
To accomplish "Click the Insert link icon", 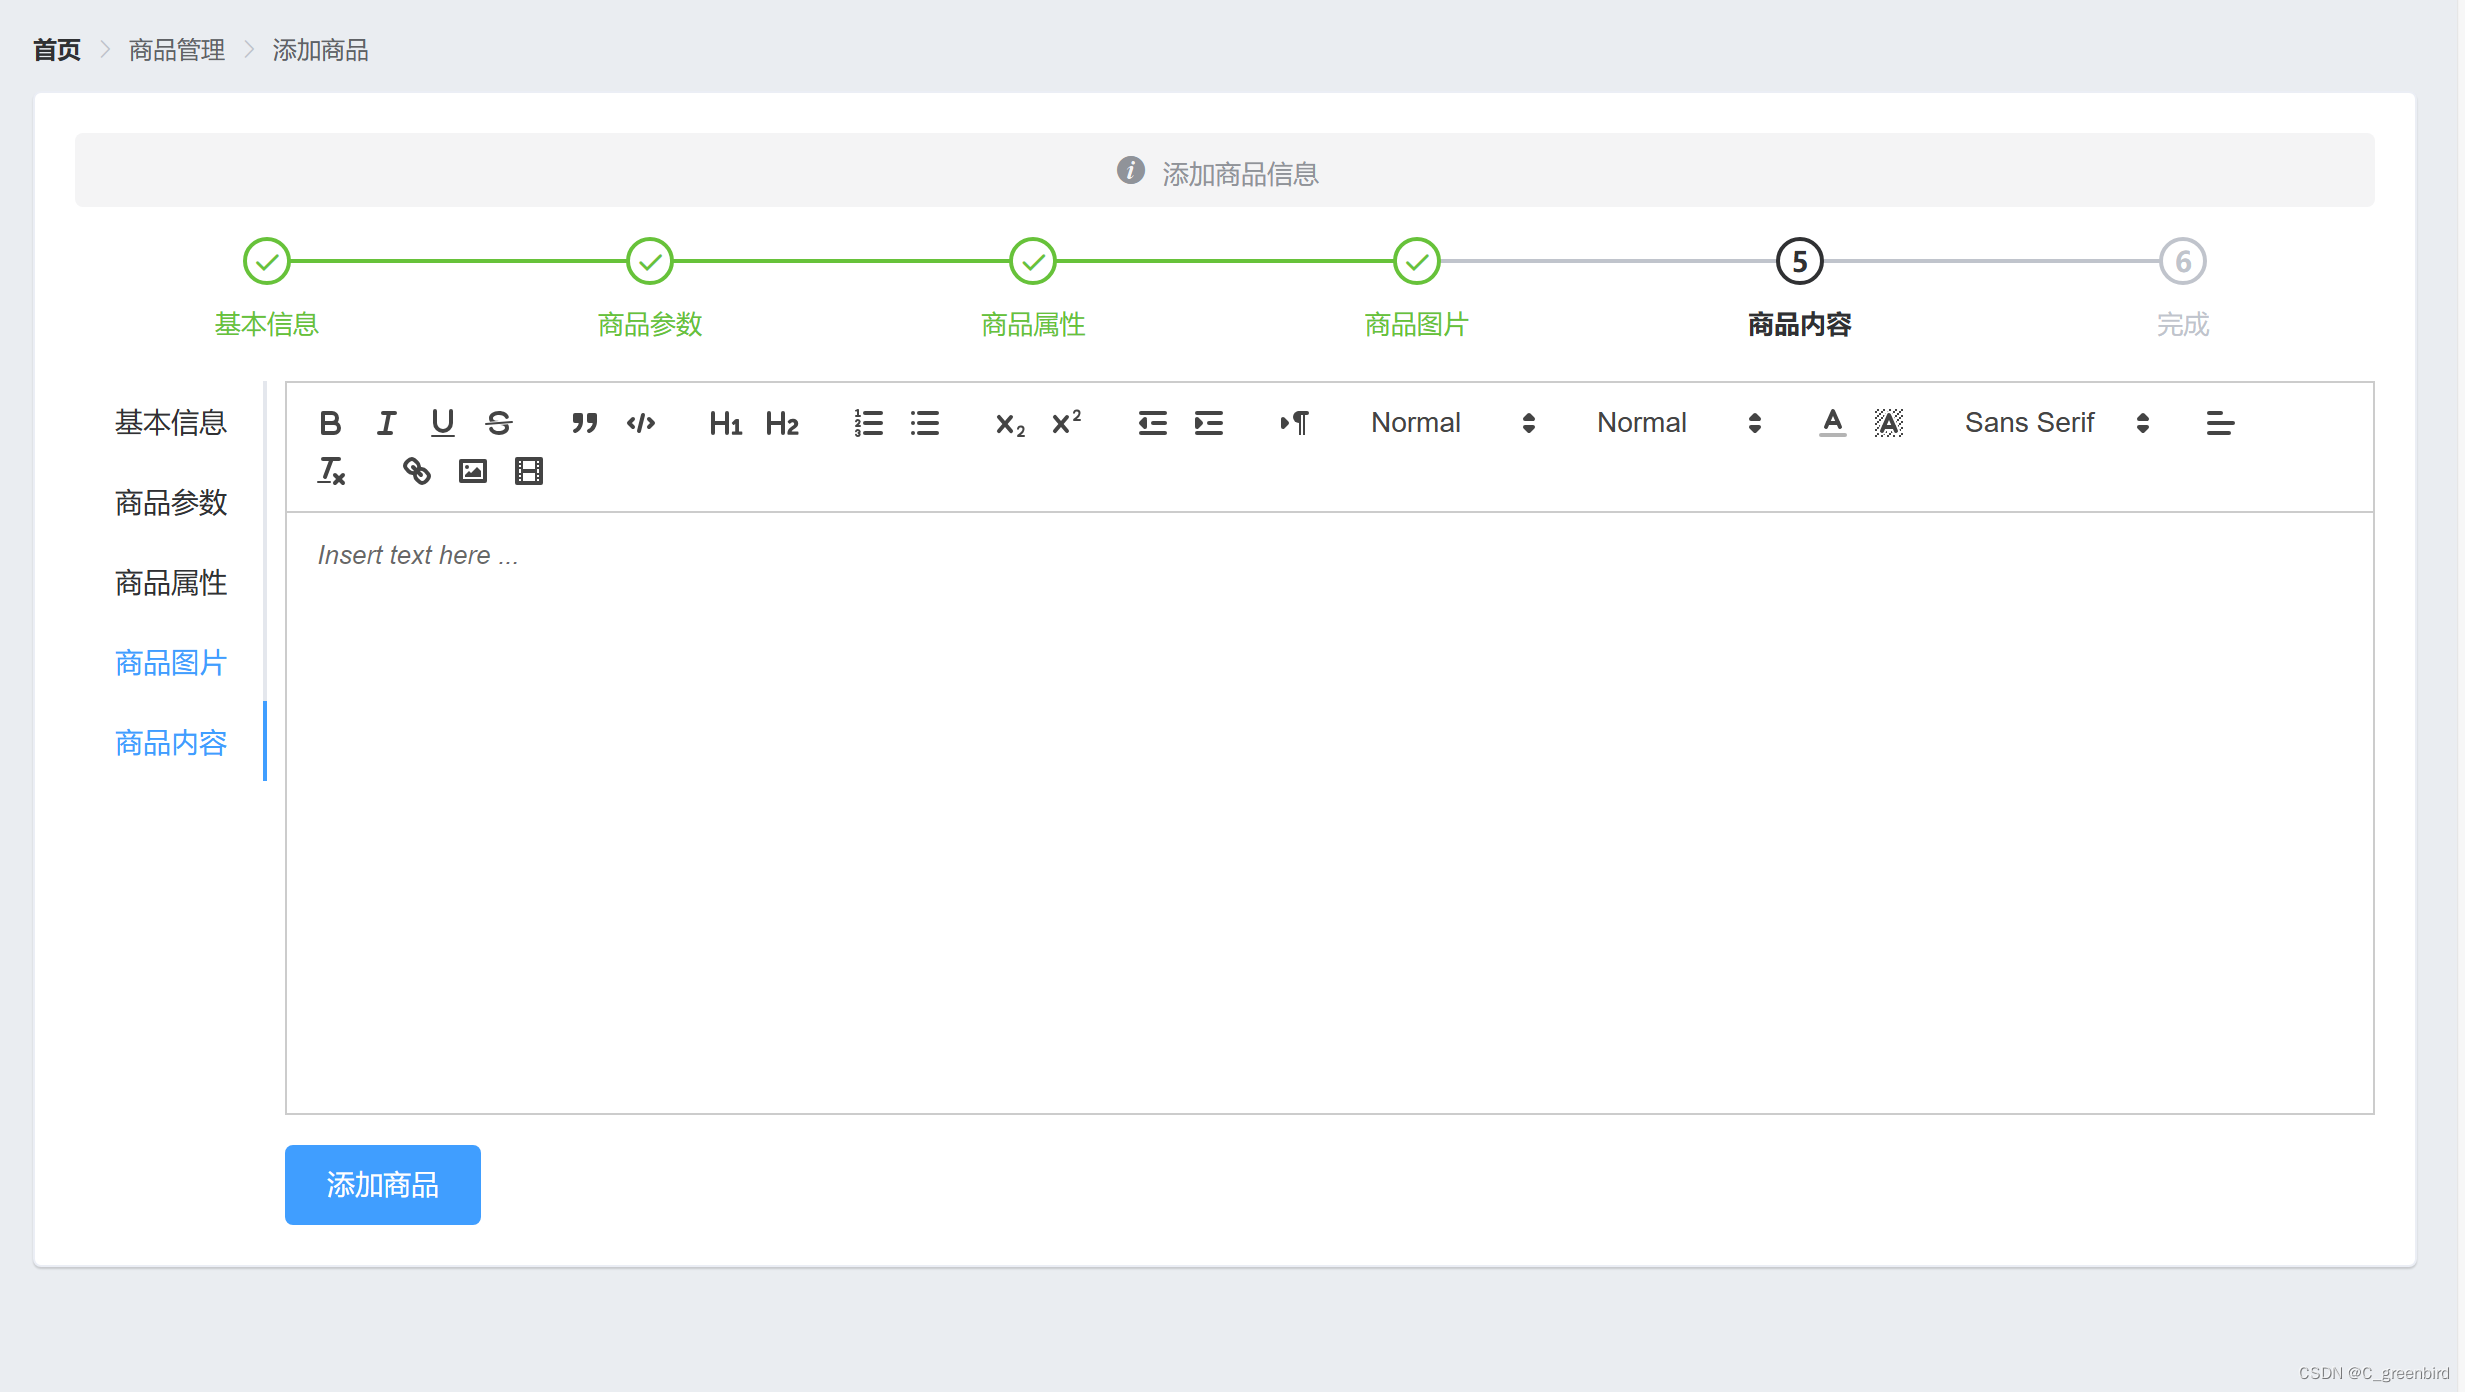I will [418, 472].
